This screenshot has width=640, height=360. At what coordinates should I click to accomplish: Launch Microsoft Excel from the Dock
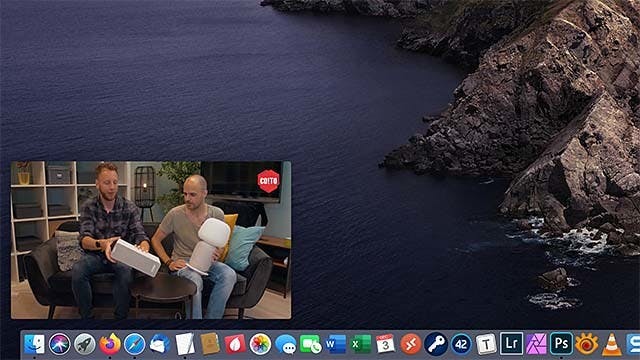pos(361,344)
